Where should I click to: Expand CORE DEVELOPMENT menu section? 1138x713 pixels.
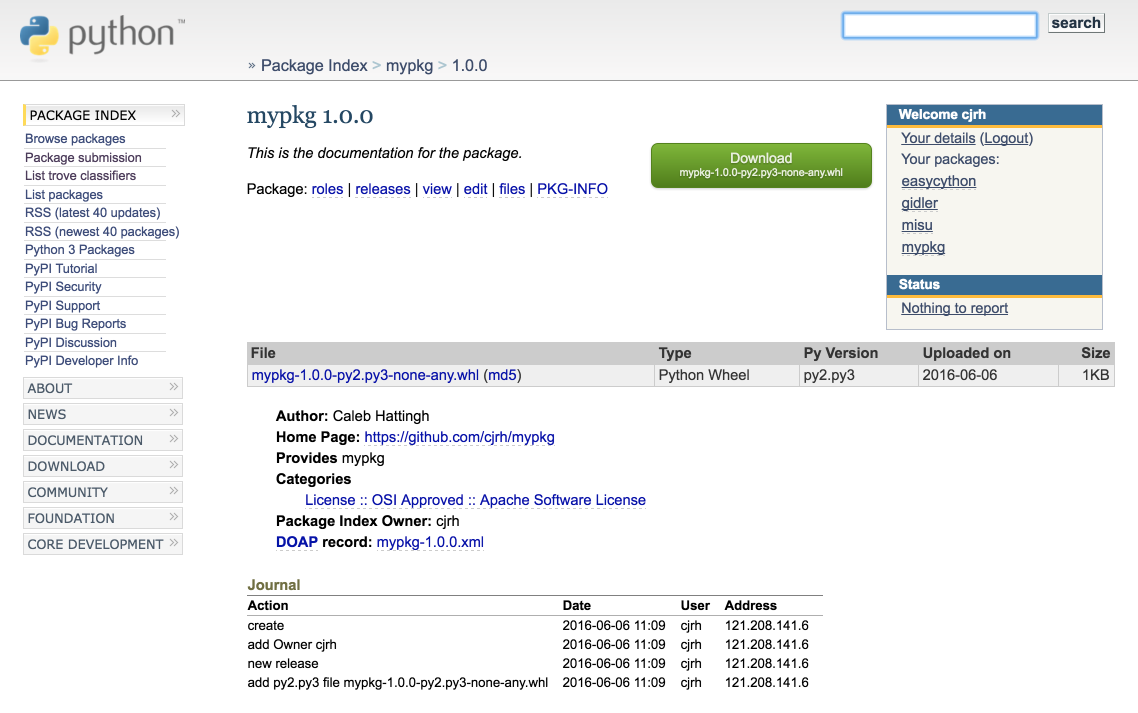coord(102,545)
